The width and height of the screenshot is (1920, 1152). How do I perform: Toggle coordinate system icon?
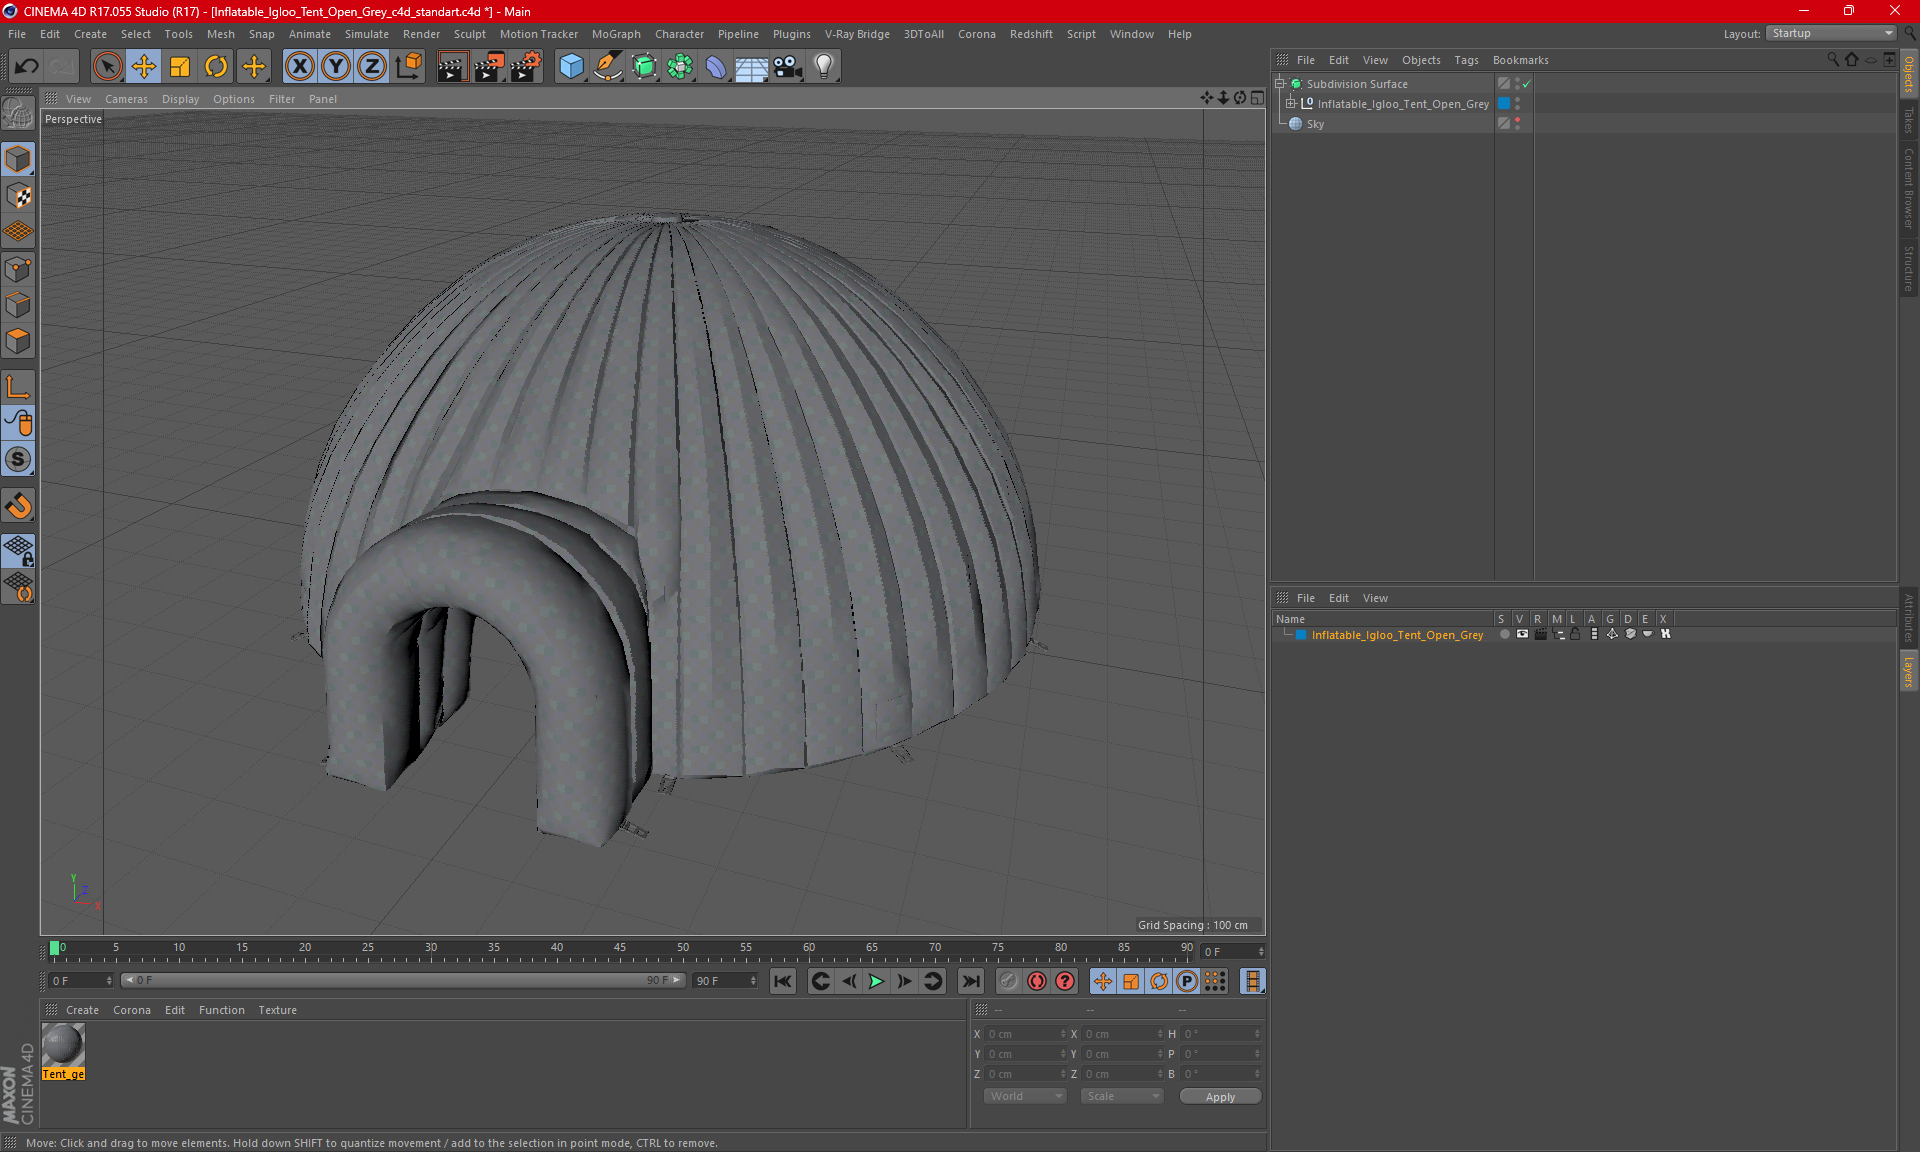(x=409, y=67)
